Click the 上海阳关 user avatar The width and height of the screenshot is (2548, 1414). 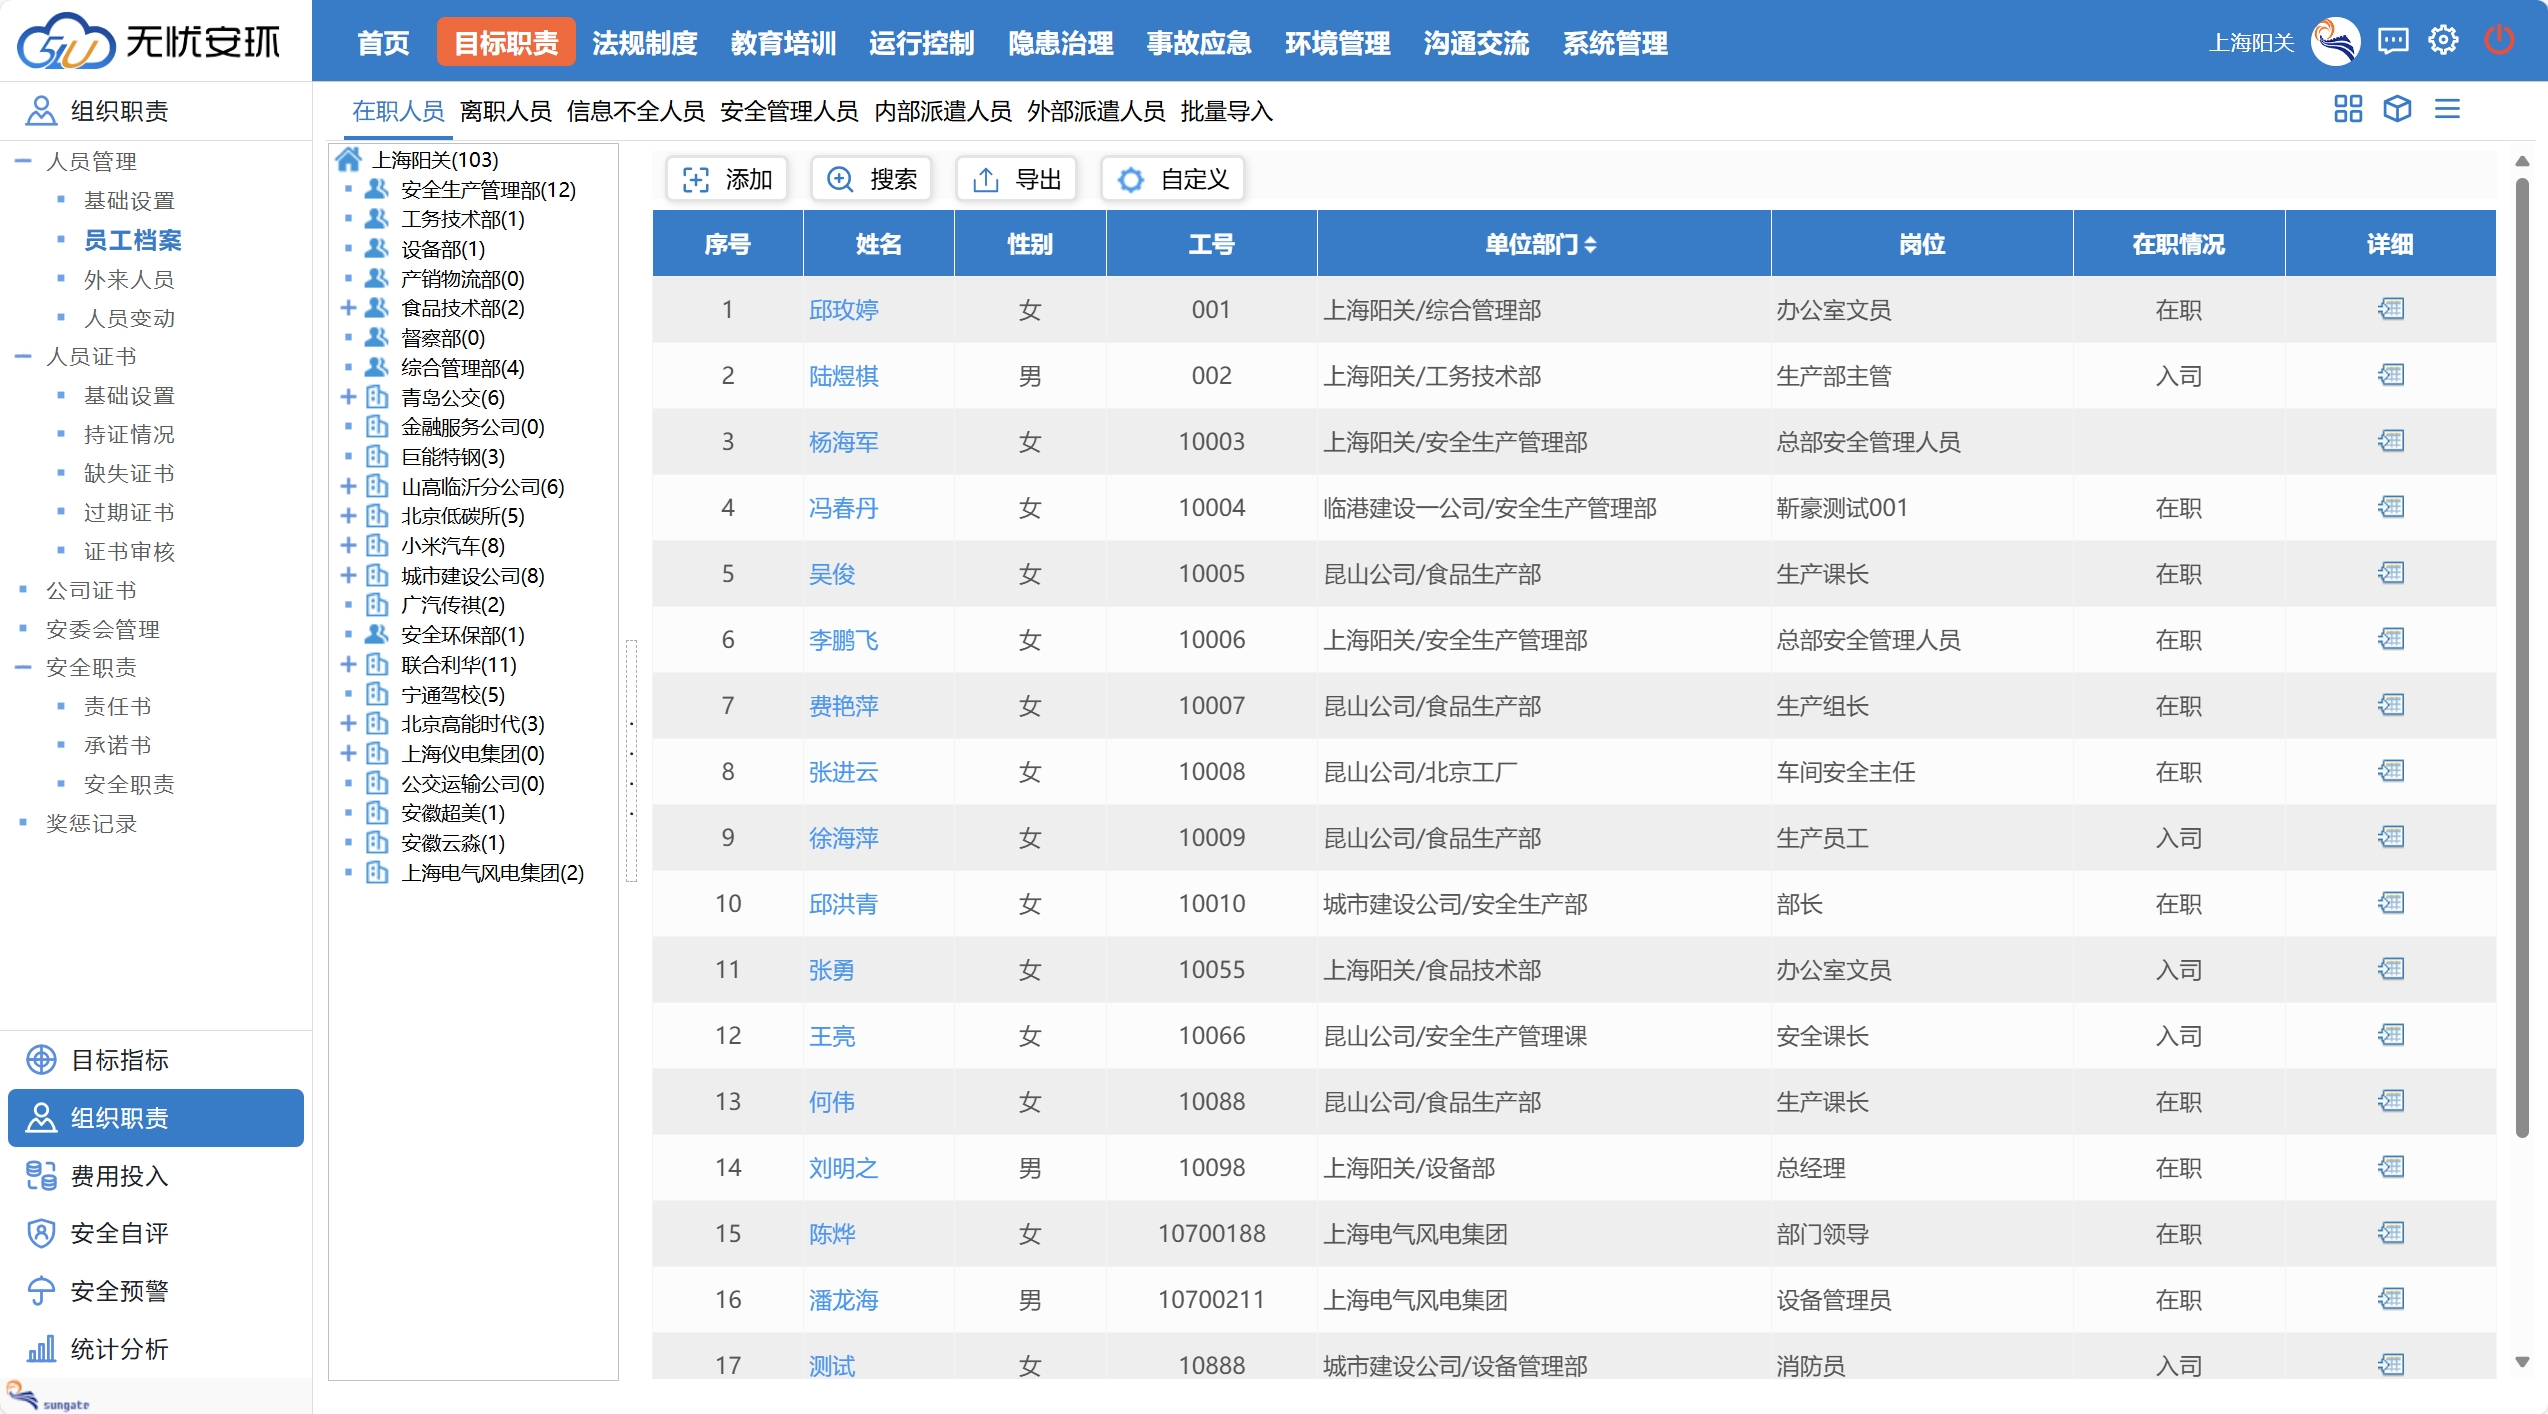2335,41
